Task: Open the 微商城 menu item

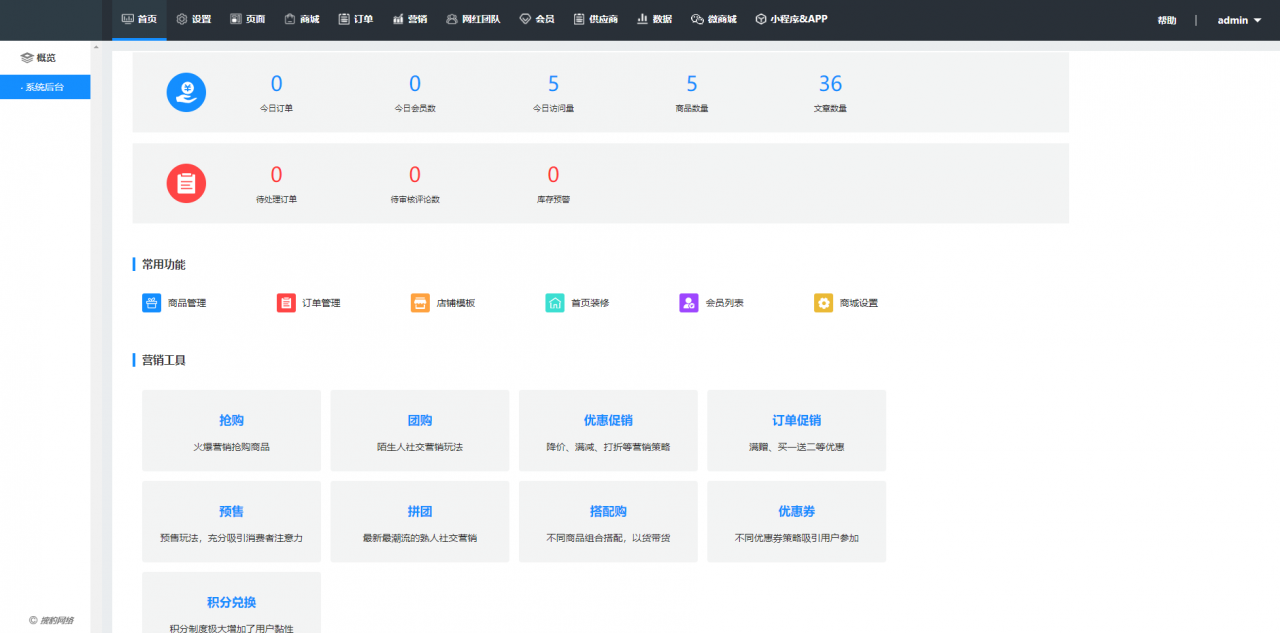Action: click(x=714, y=19)
